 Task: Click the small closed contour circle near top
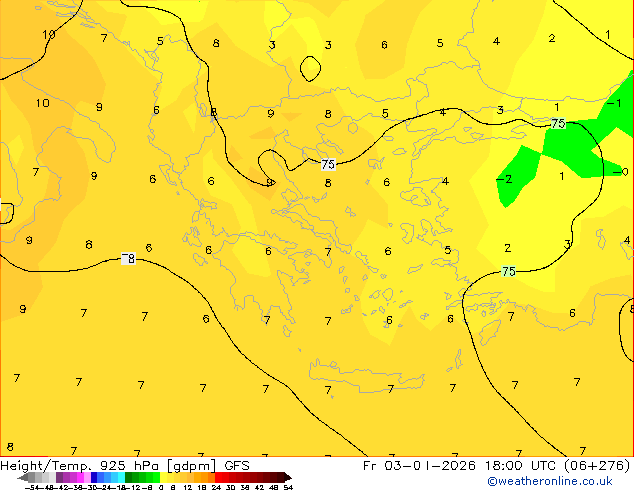[x=311, y=69]
